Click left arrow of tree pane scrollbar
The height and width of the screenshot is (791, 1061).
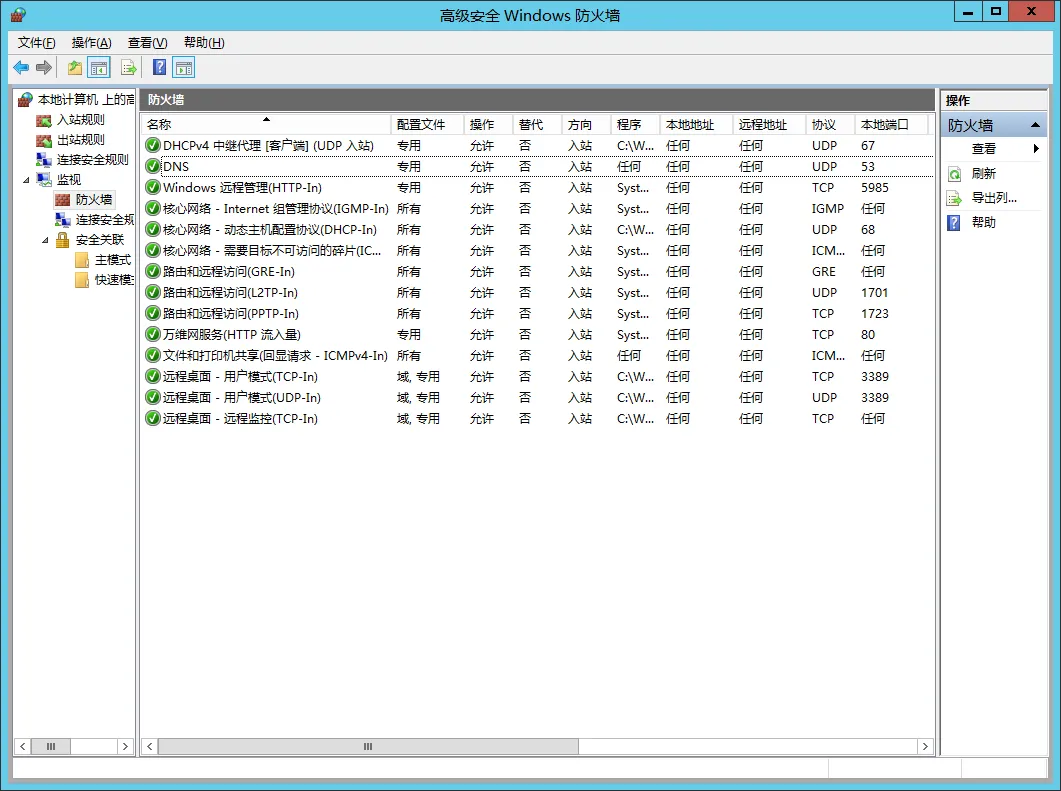point(22,746)
